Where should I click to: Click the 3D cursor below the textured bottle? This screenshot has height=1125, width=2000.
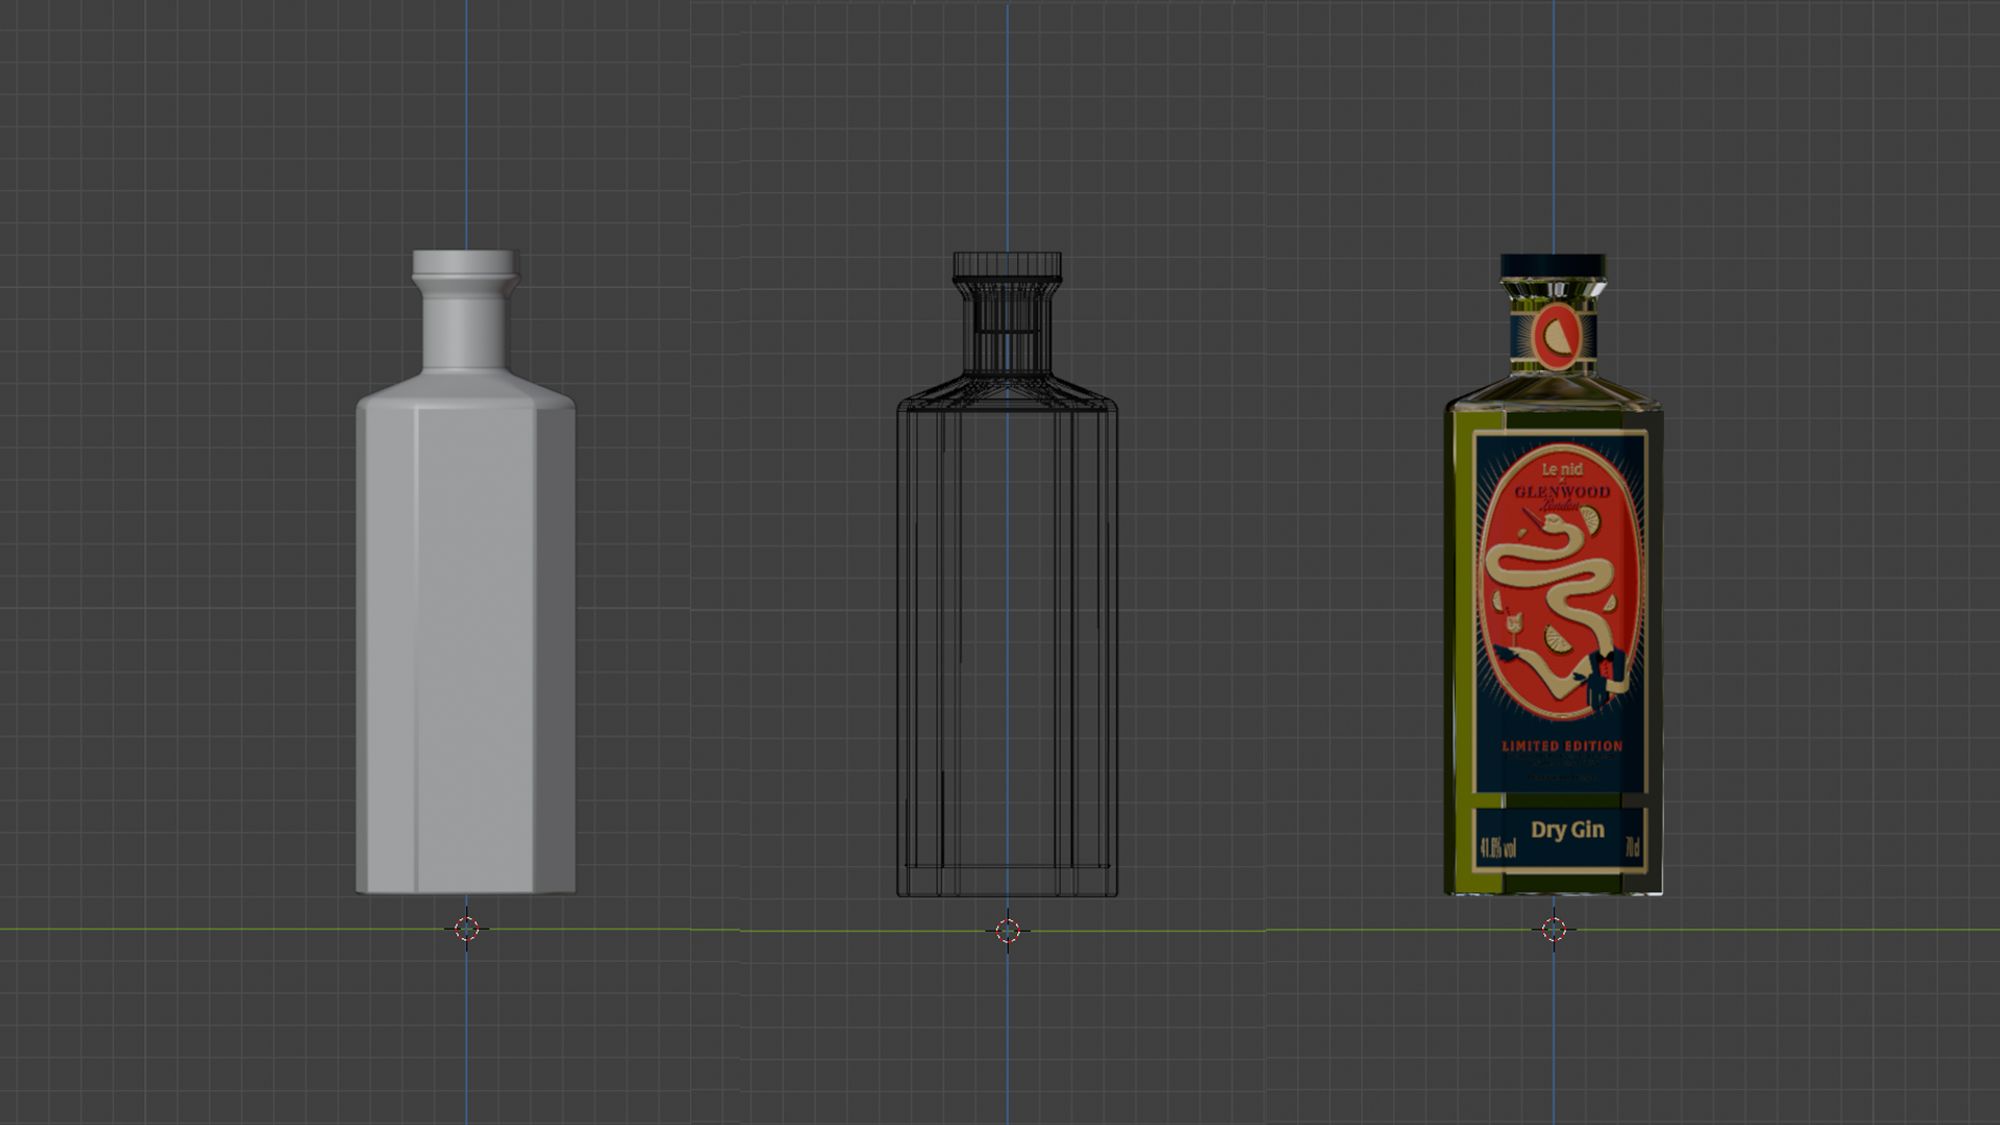(1553, 930)
